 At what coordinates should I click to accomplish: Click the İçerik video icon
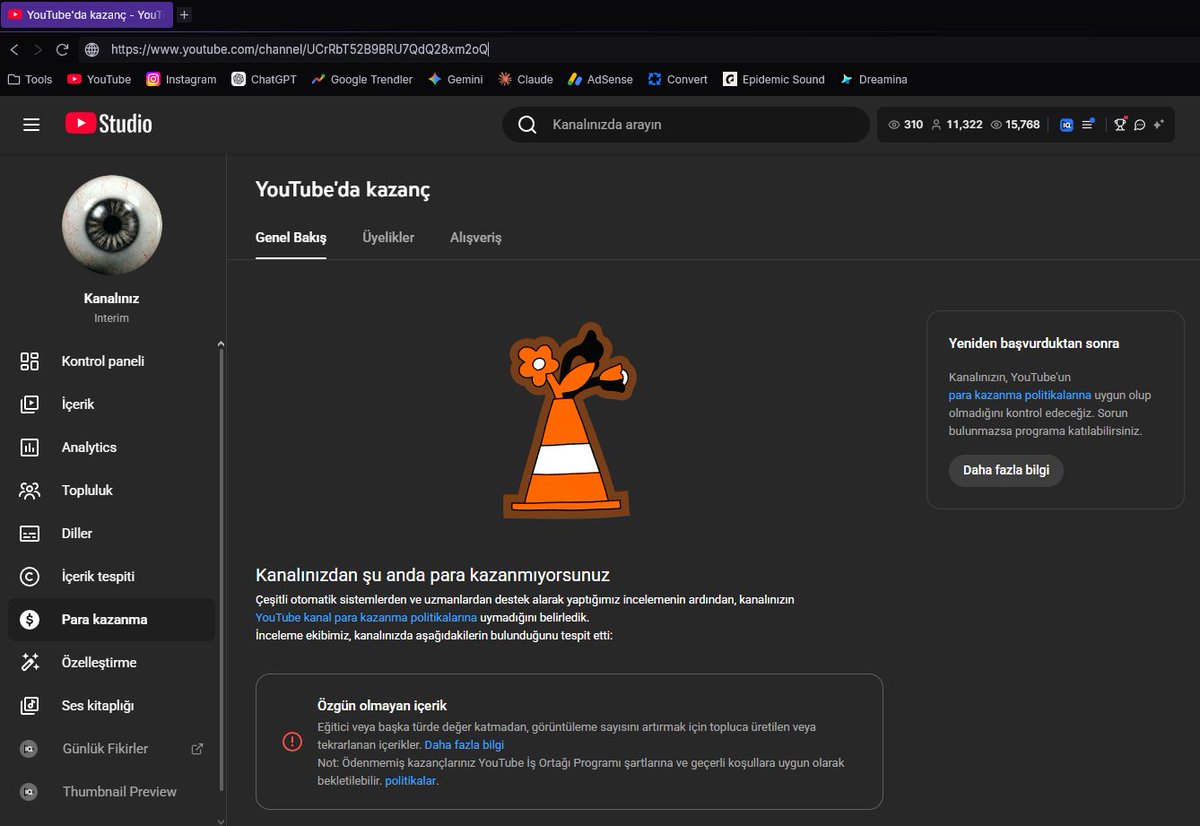point(30,404)
